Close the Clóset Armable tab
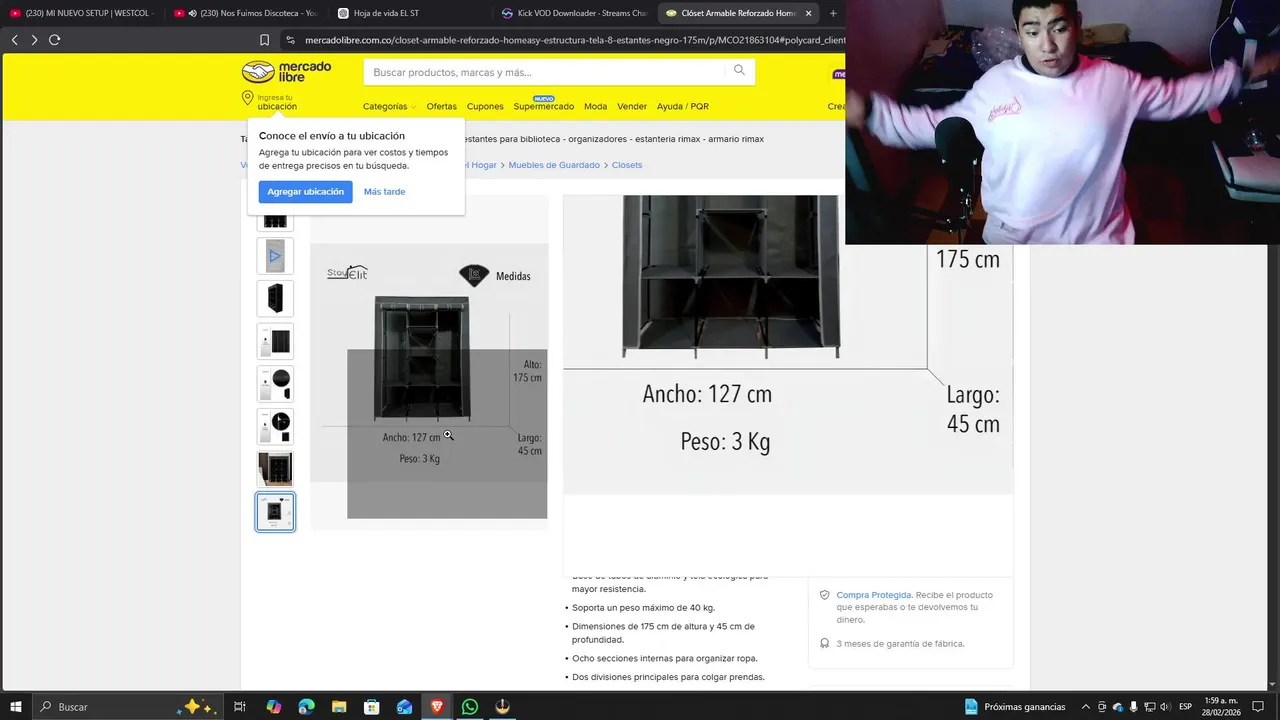The height and width of the screenshot is (720, 1280). 808,13
